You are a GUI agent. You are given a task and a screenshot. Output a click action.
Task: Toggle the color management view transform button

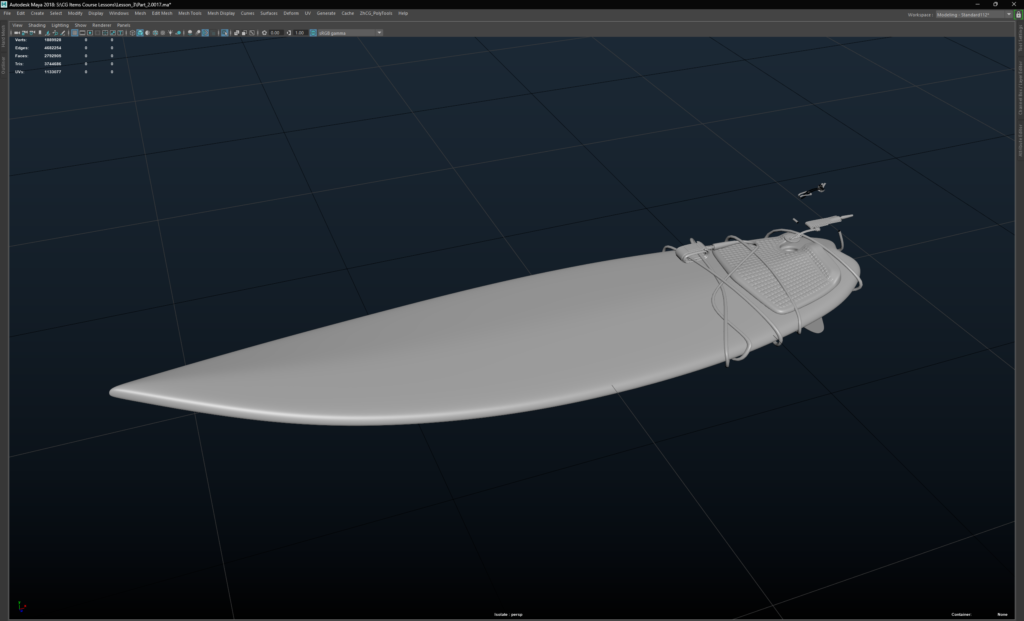[313, 33]
